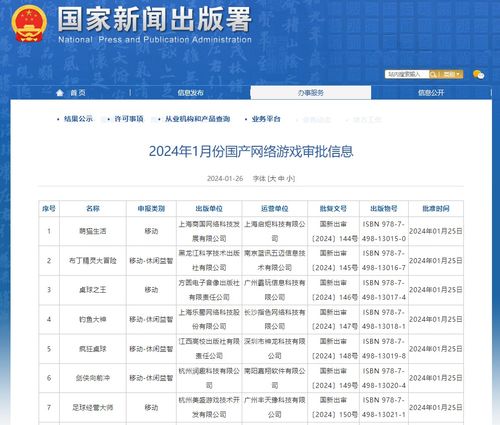Screen dimensions: 500x425
Task: Open the 信息公开 navigation tab
Action: (x=431, y=93)
